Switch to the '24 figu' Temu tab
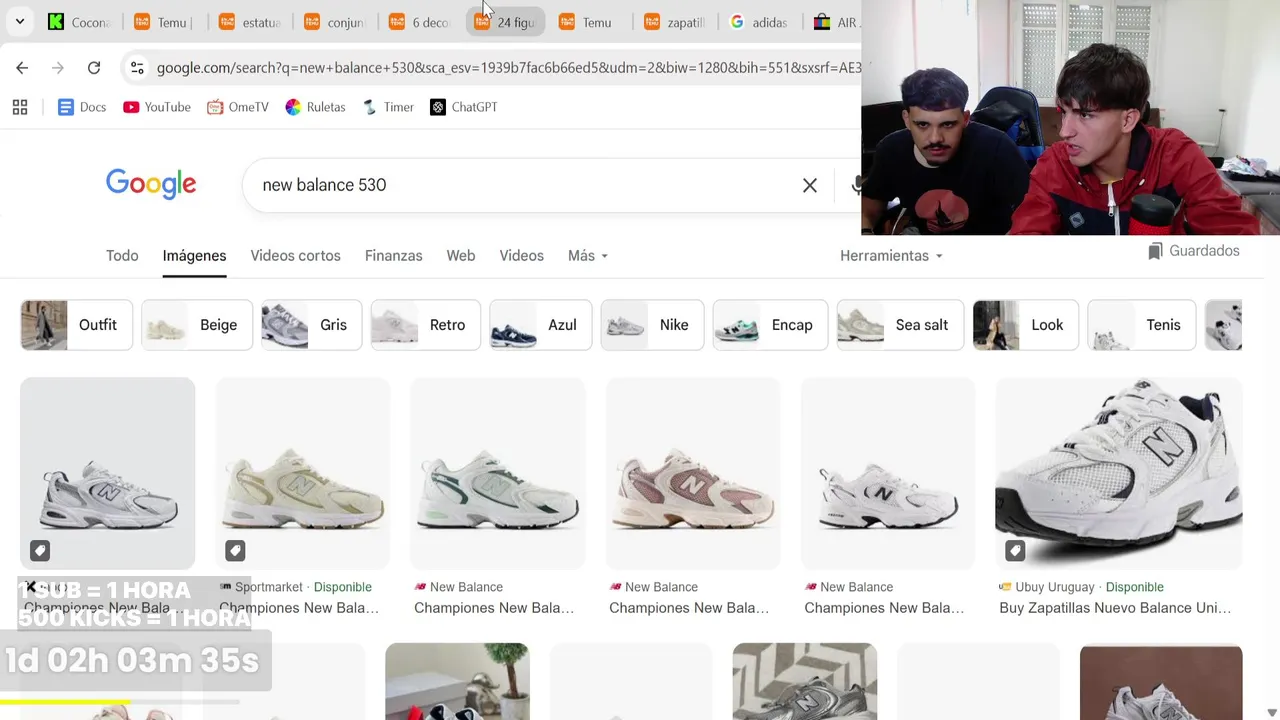The height and width of the screenshot is (720, 1280). pos(505,22)
